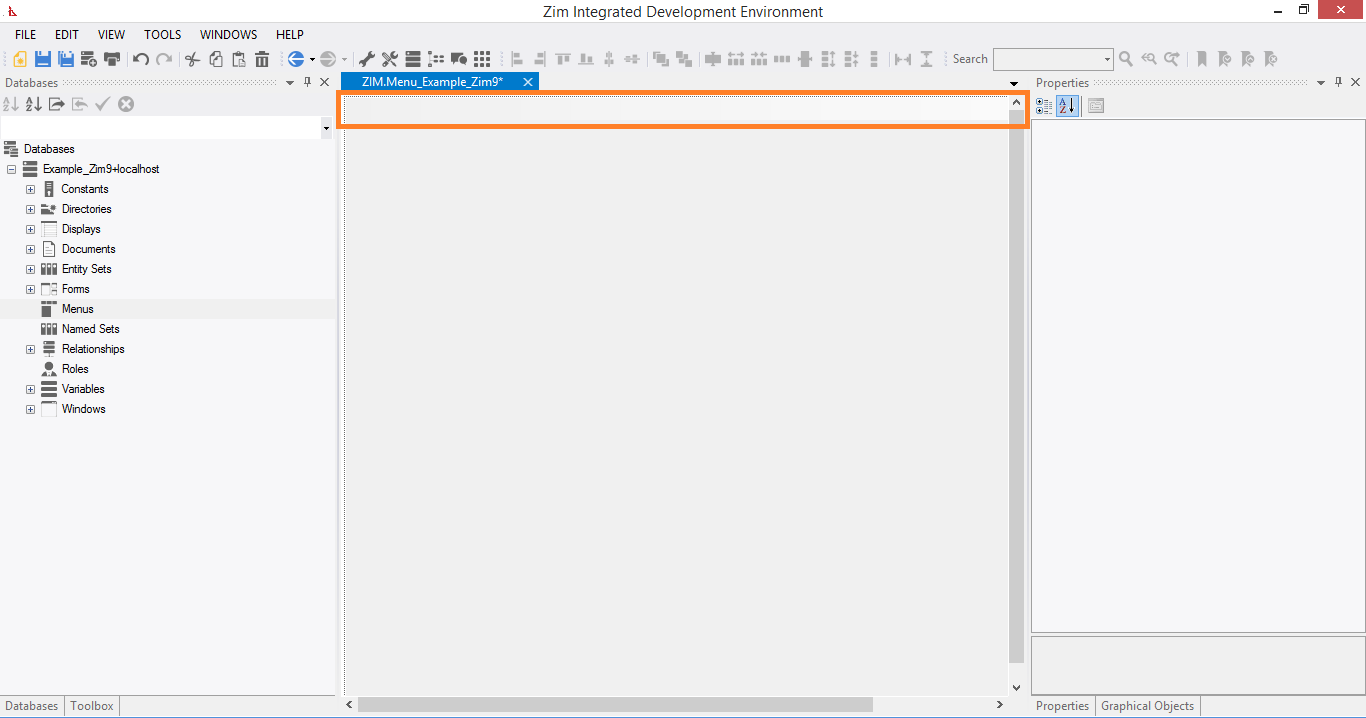Expand the Directories tree node
Image resolution: width=1366 pixels, height=718 pixels.
tap(30, 209)
